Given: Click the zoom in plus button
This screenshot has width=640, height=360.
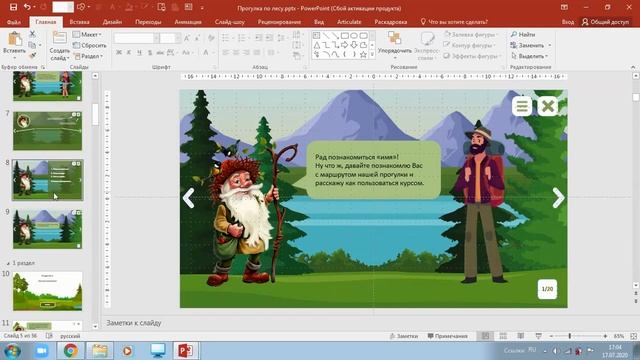Looking at the screenshot, I should point(605,336).
